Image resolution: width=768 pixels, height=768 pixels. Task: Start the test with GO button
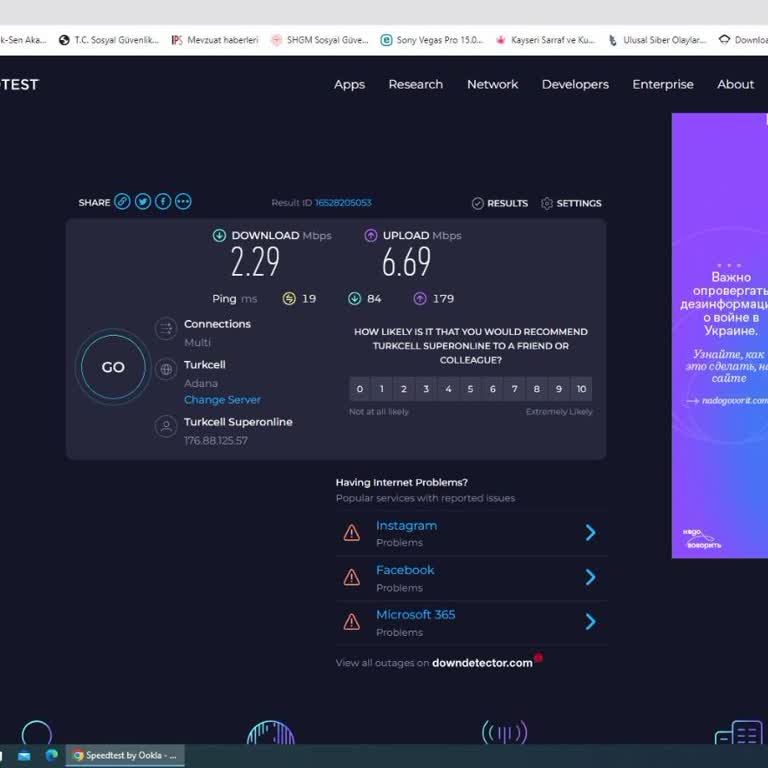(113, 367)
